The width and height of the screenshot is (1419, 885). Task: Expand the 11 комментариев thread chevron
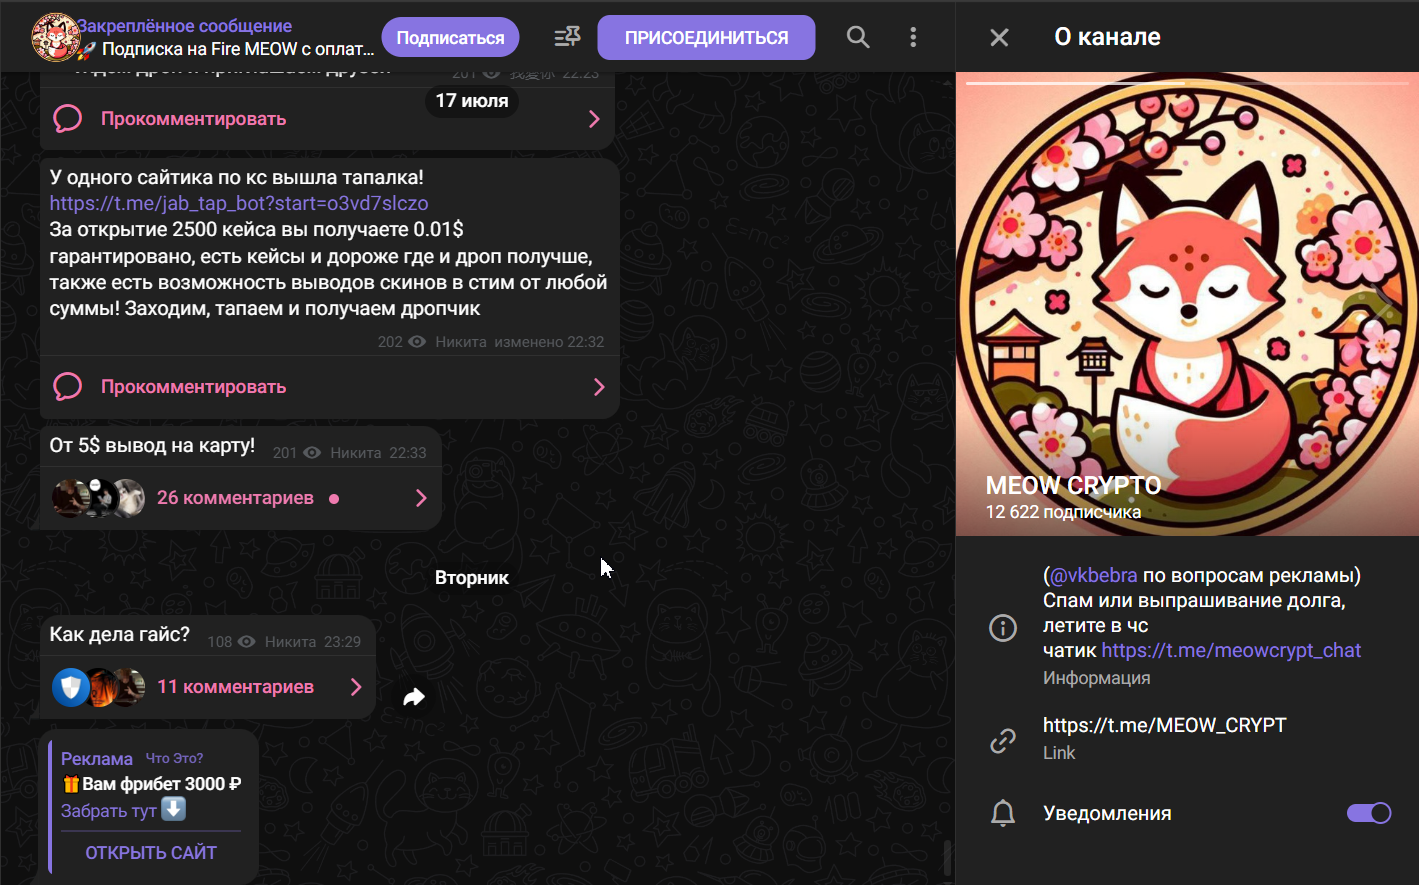click(x=356, y=687)
